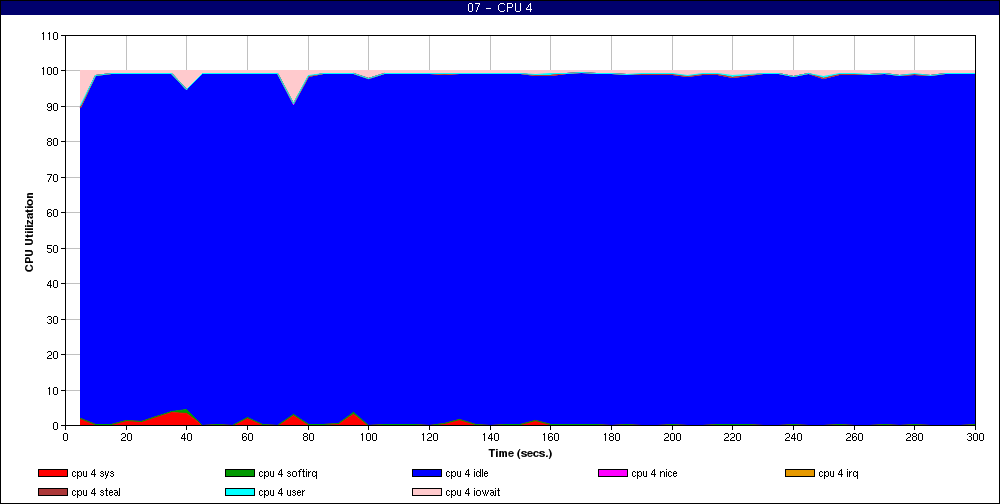Click the 160 tick label on the time axis

tap(550, 437)
